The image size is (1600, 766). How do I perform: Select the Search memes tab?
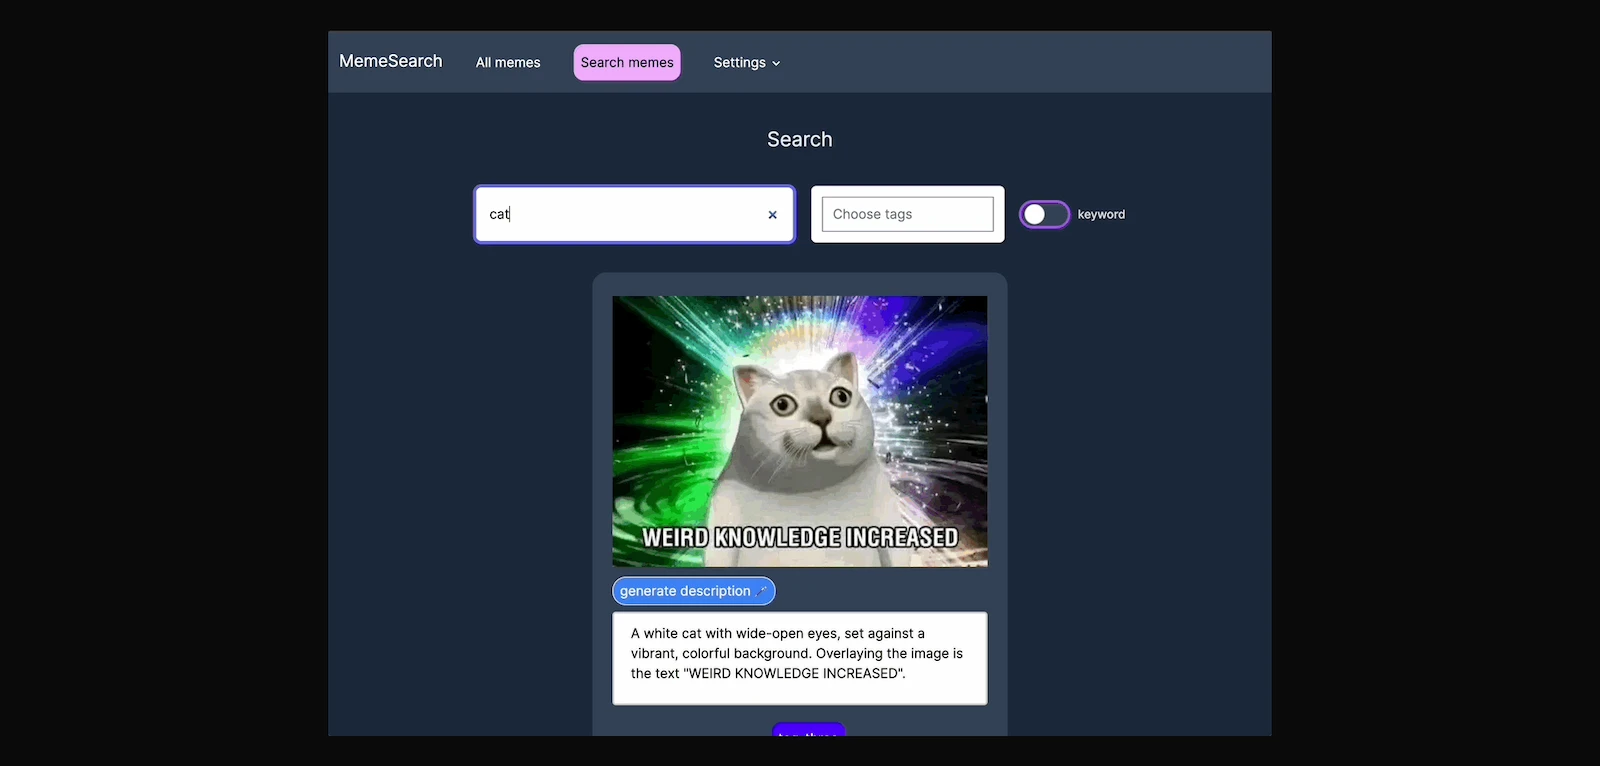click(627, 63)
